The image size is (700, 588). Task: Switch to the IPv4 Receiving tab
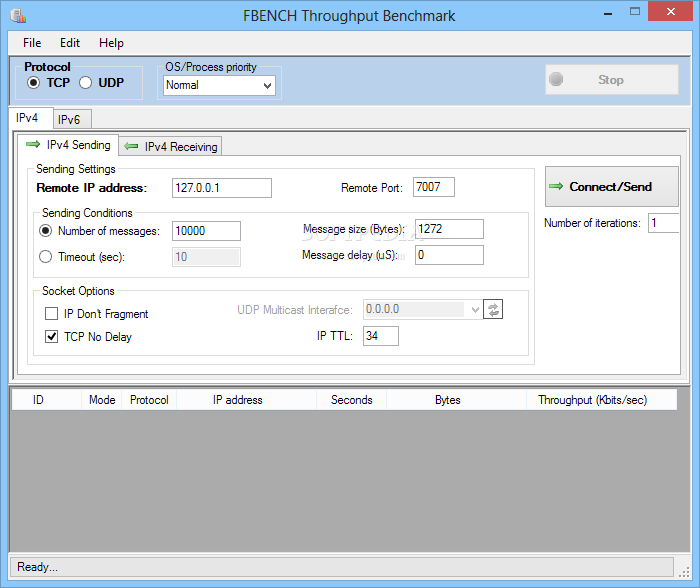(x=171, y=147)
